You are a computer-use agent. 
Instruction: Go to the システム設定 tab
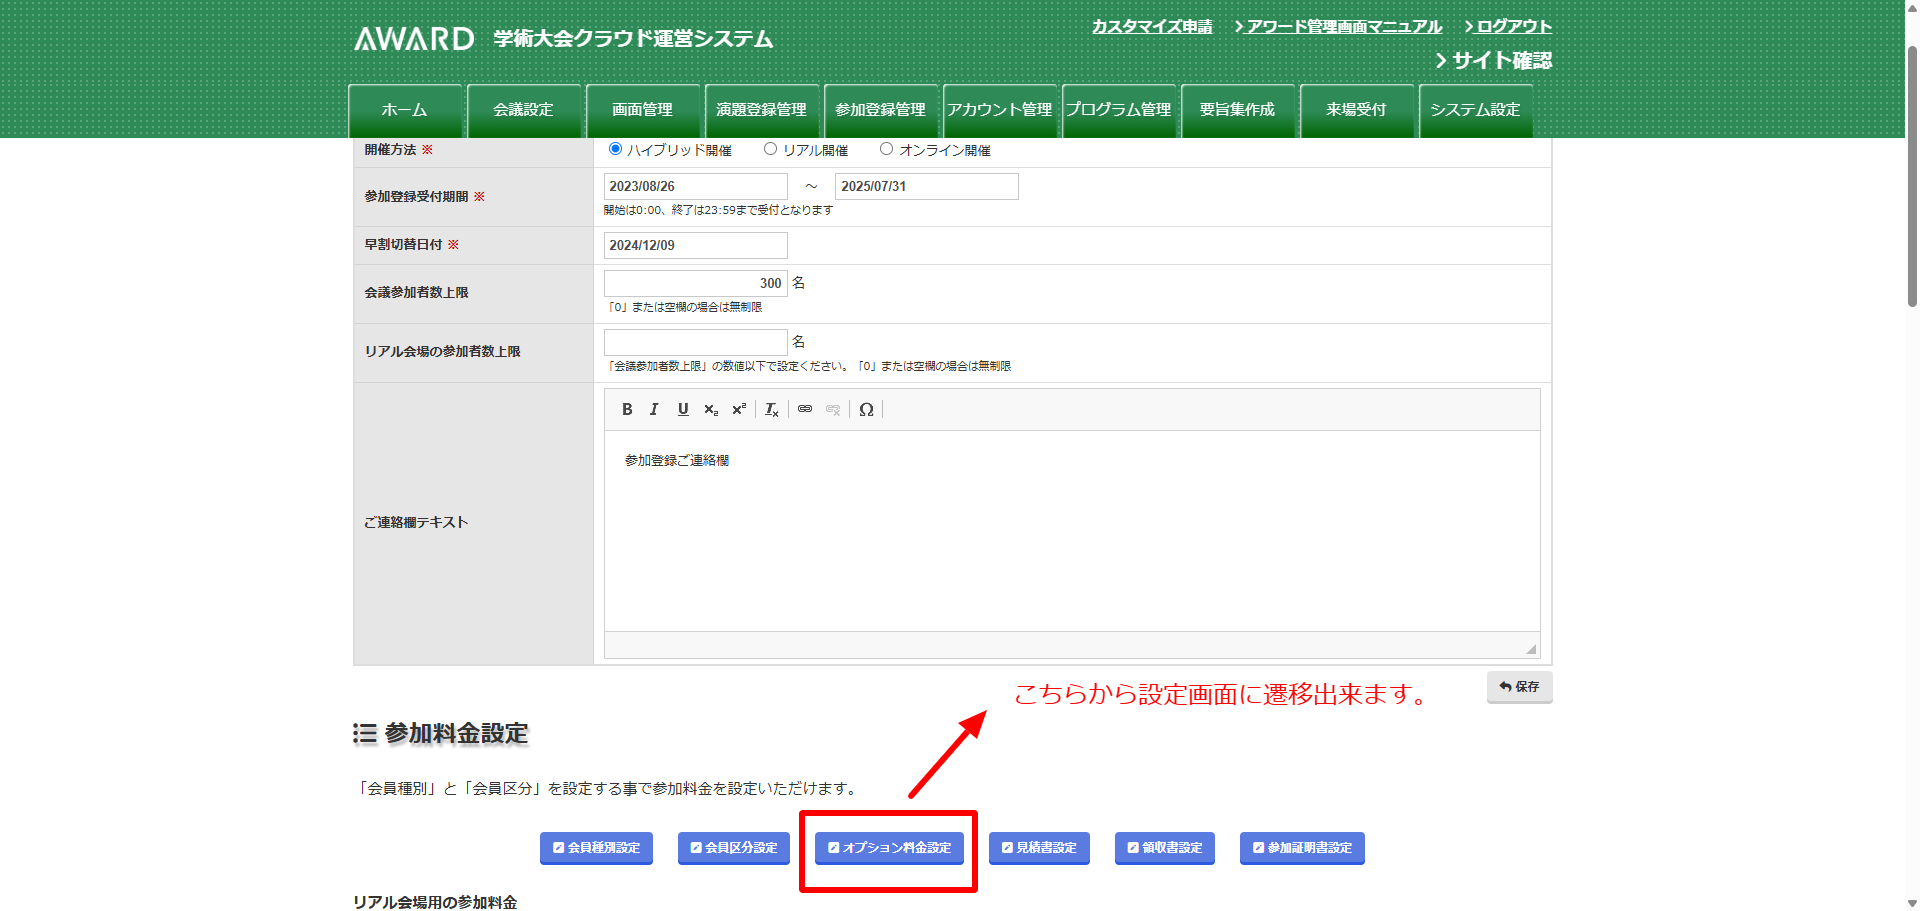coord(1475,110)
